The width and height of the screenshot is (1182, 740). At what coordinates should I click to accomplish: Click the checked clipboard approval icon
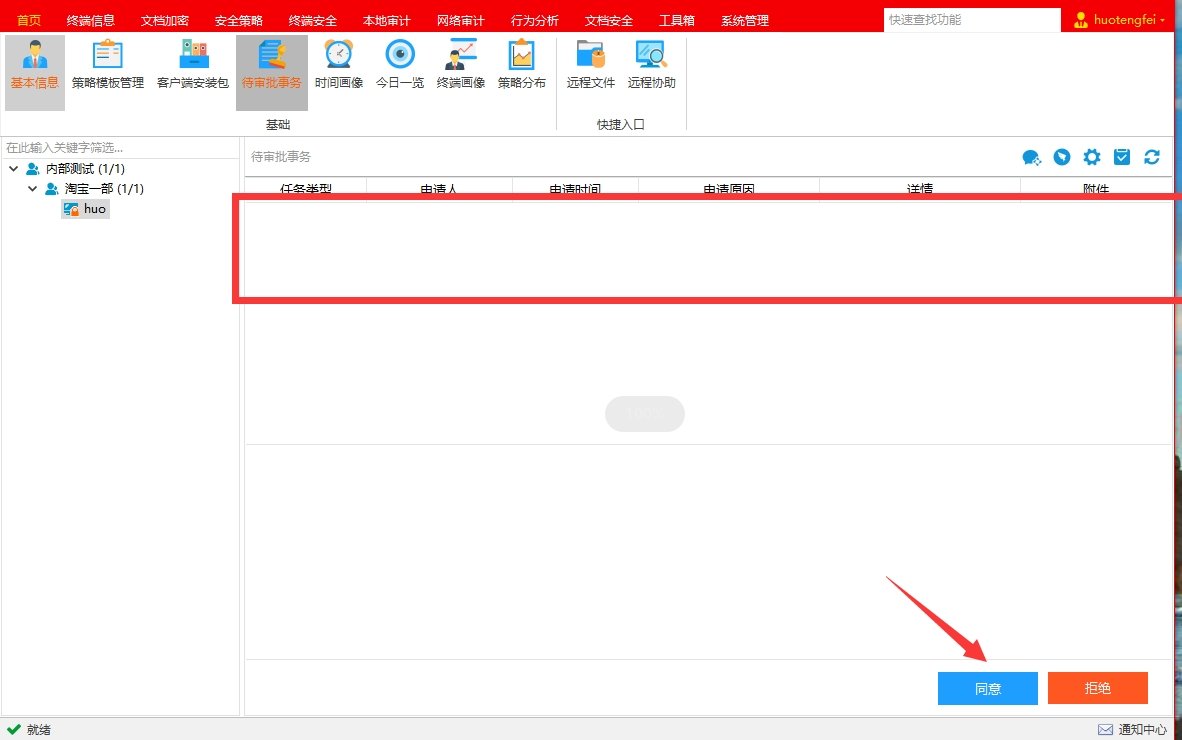pyautogui.click(x=1122, y=157)
